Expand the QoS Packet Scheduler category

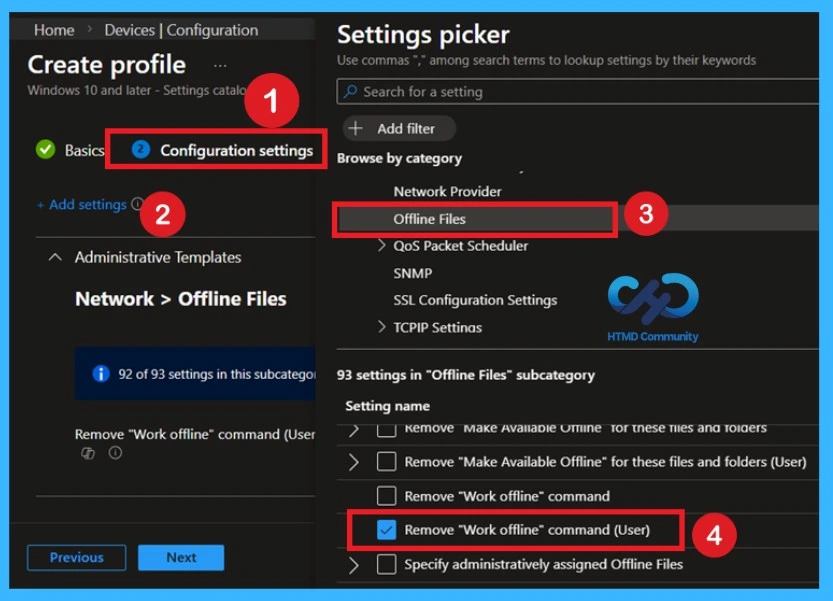click(x=381, y=245)
